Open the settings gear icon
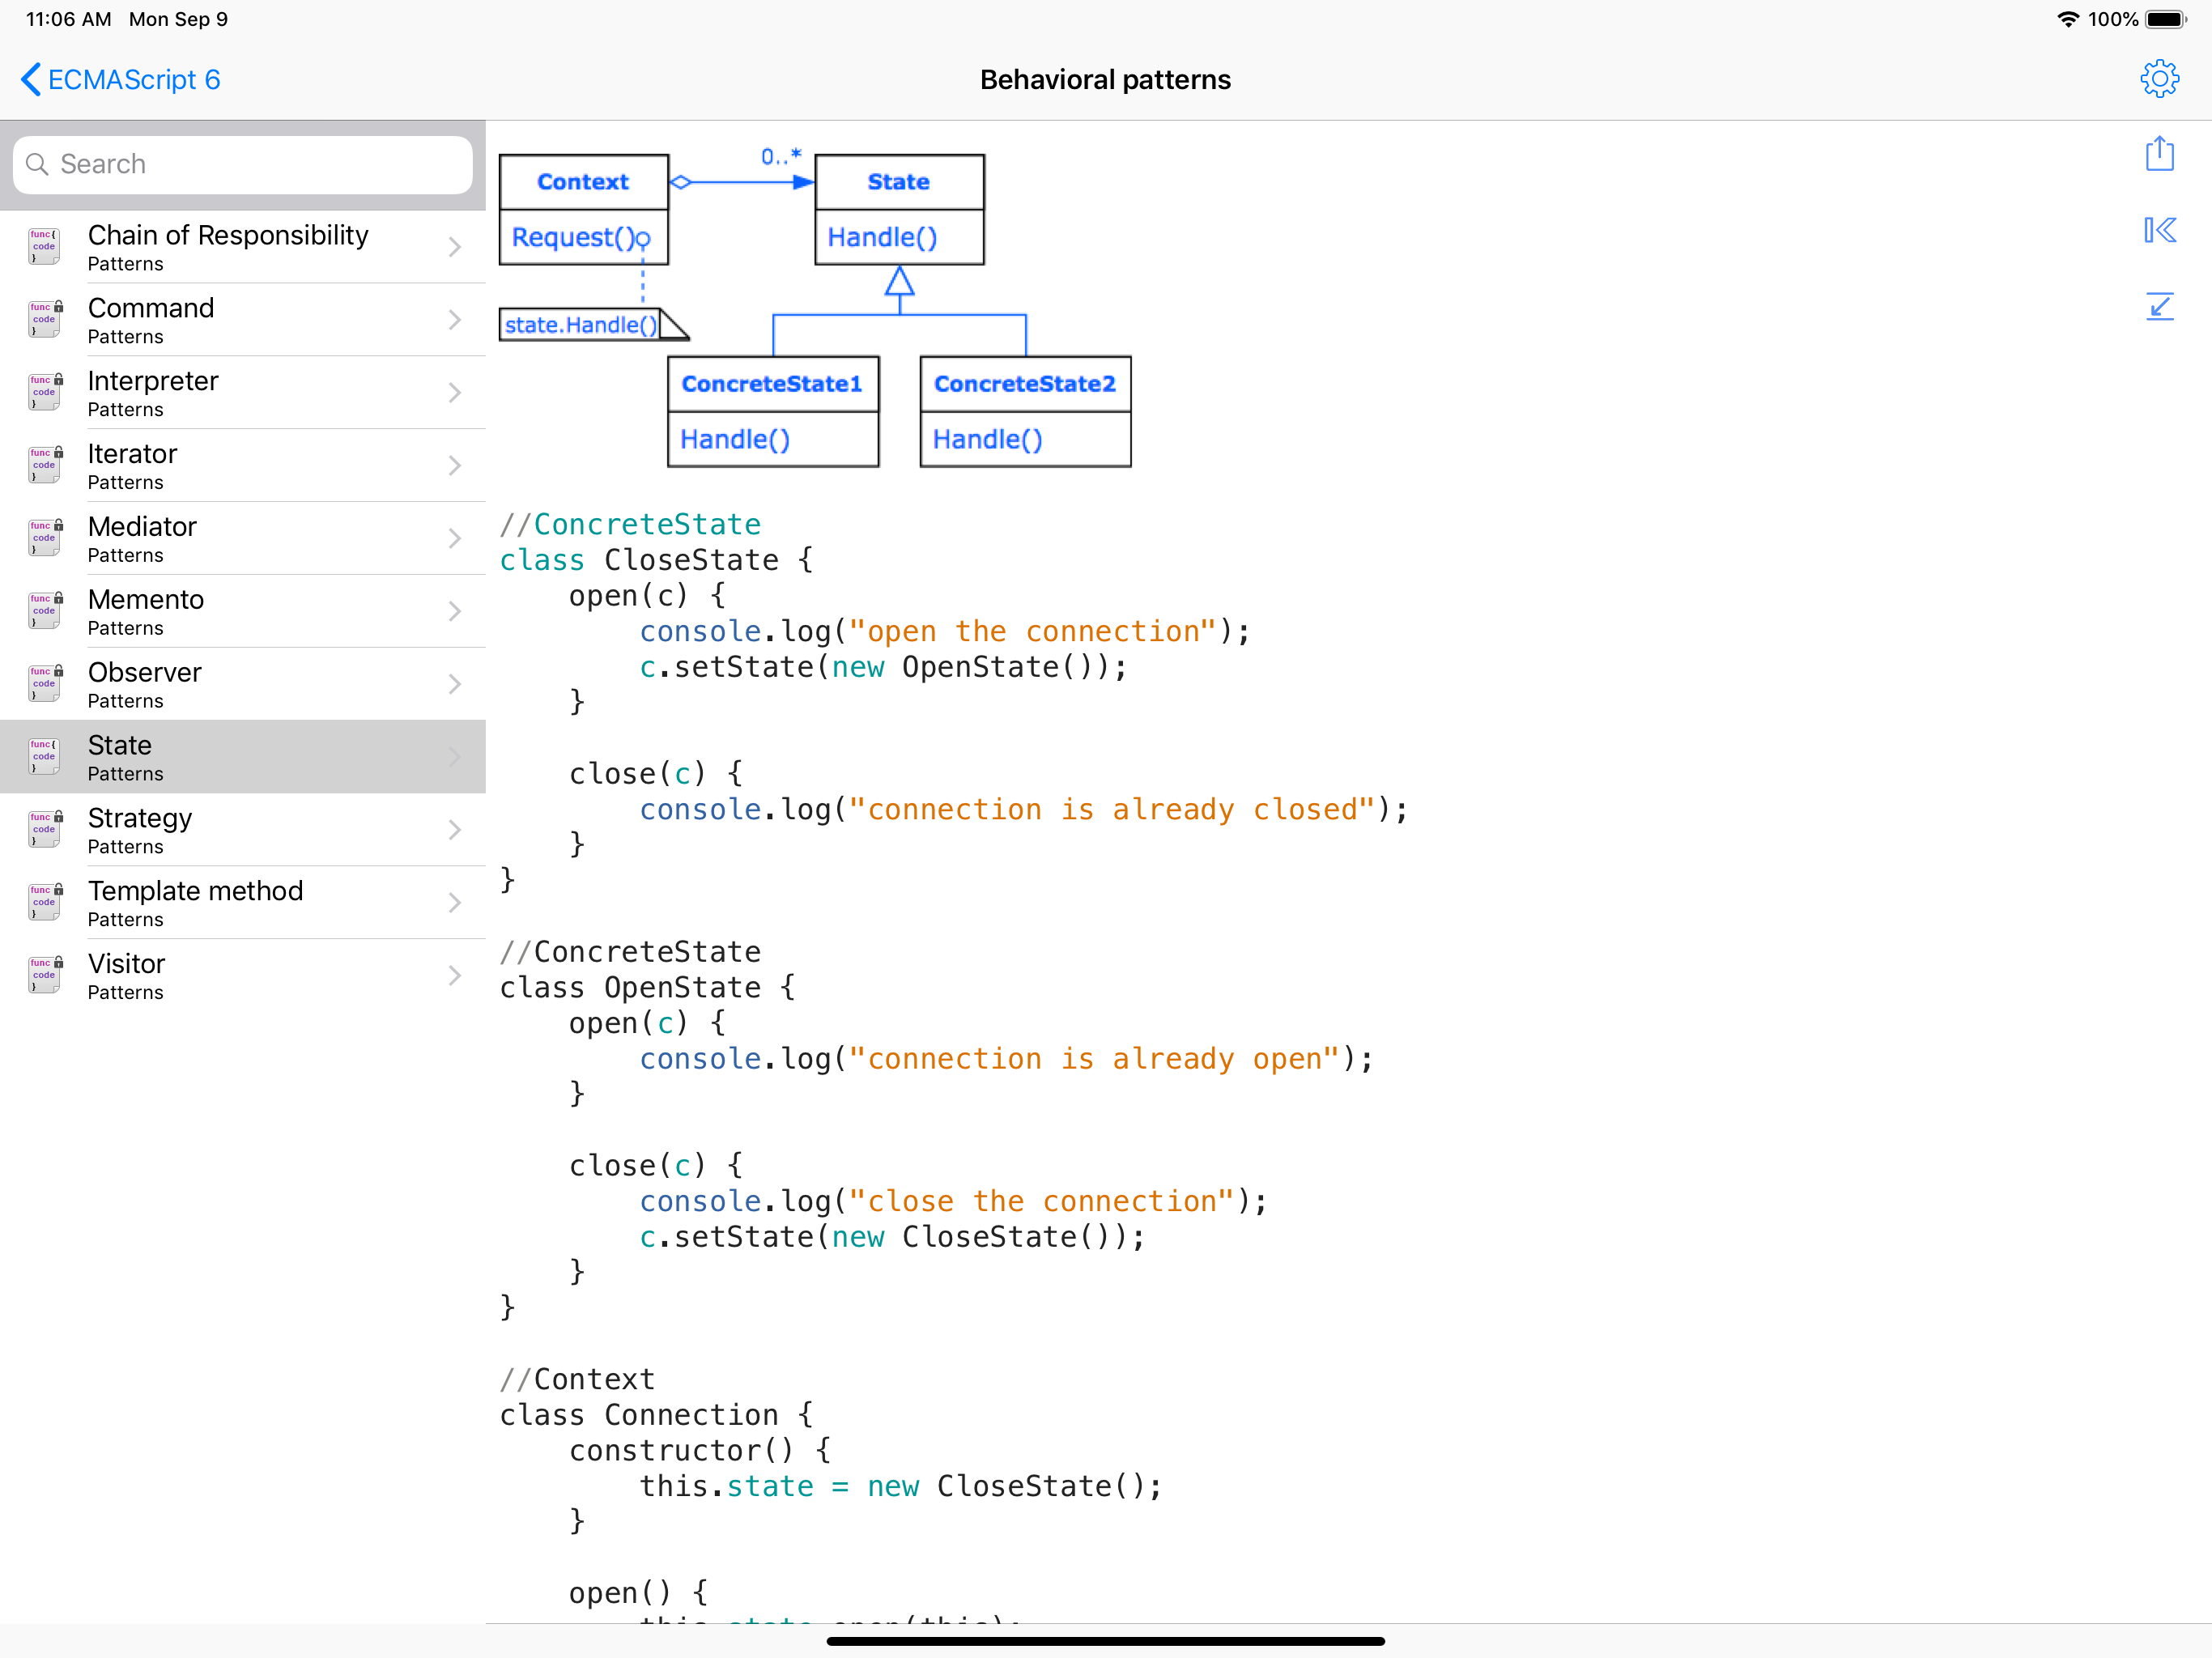2212x1658 pixels. 2159,79
